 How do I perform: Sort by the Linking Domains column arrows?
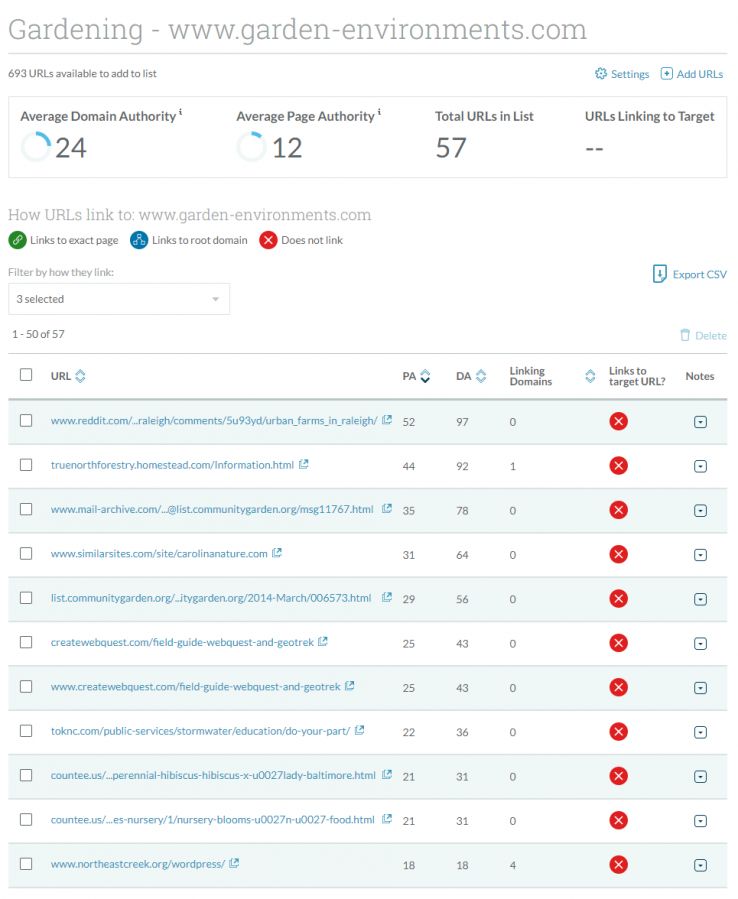[589, 376]
